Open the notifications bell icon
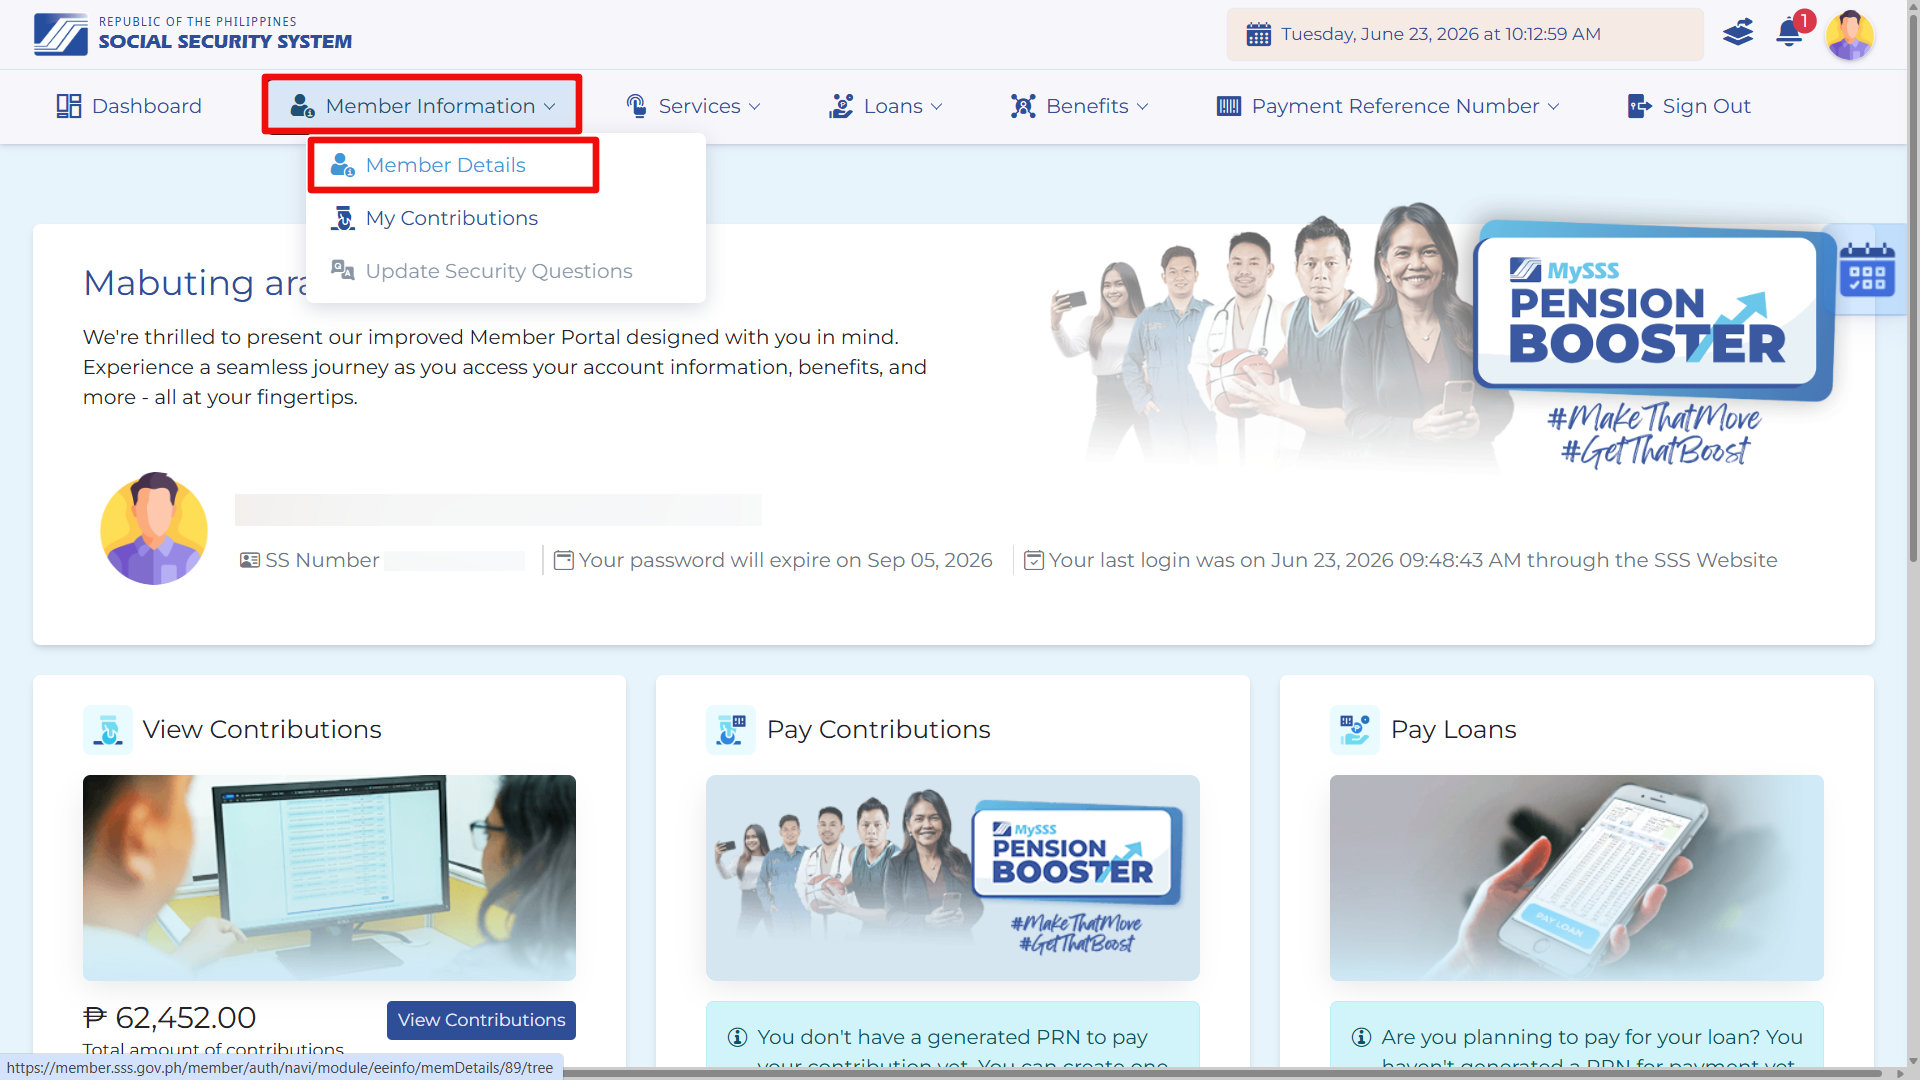 pyautogui.click(x=1789, y=34)
